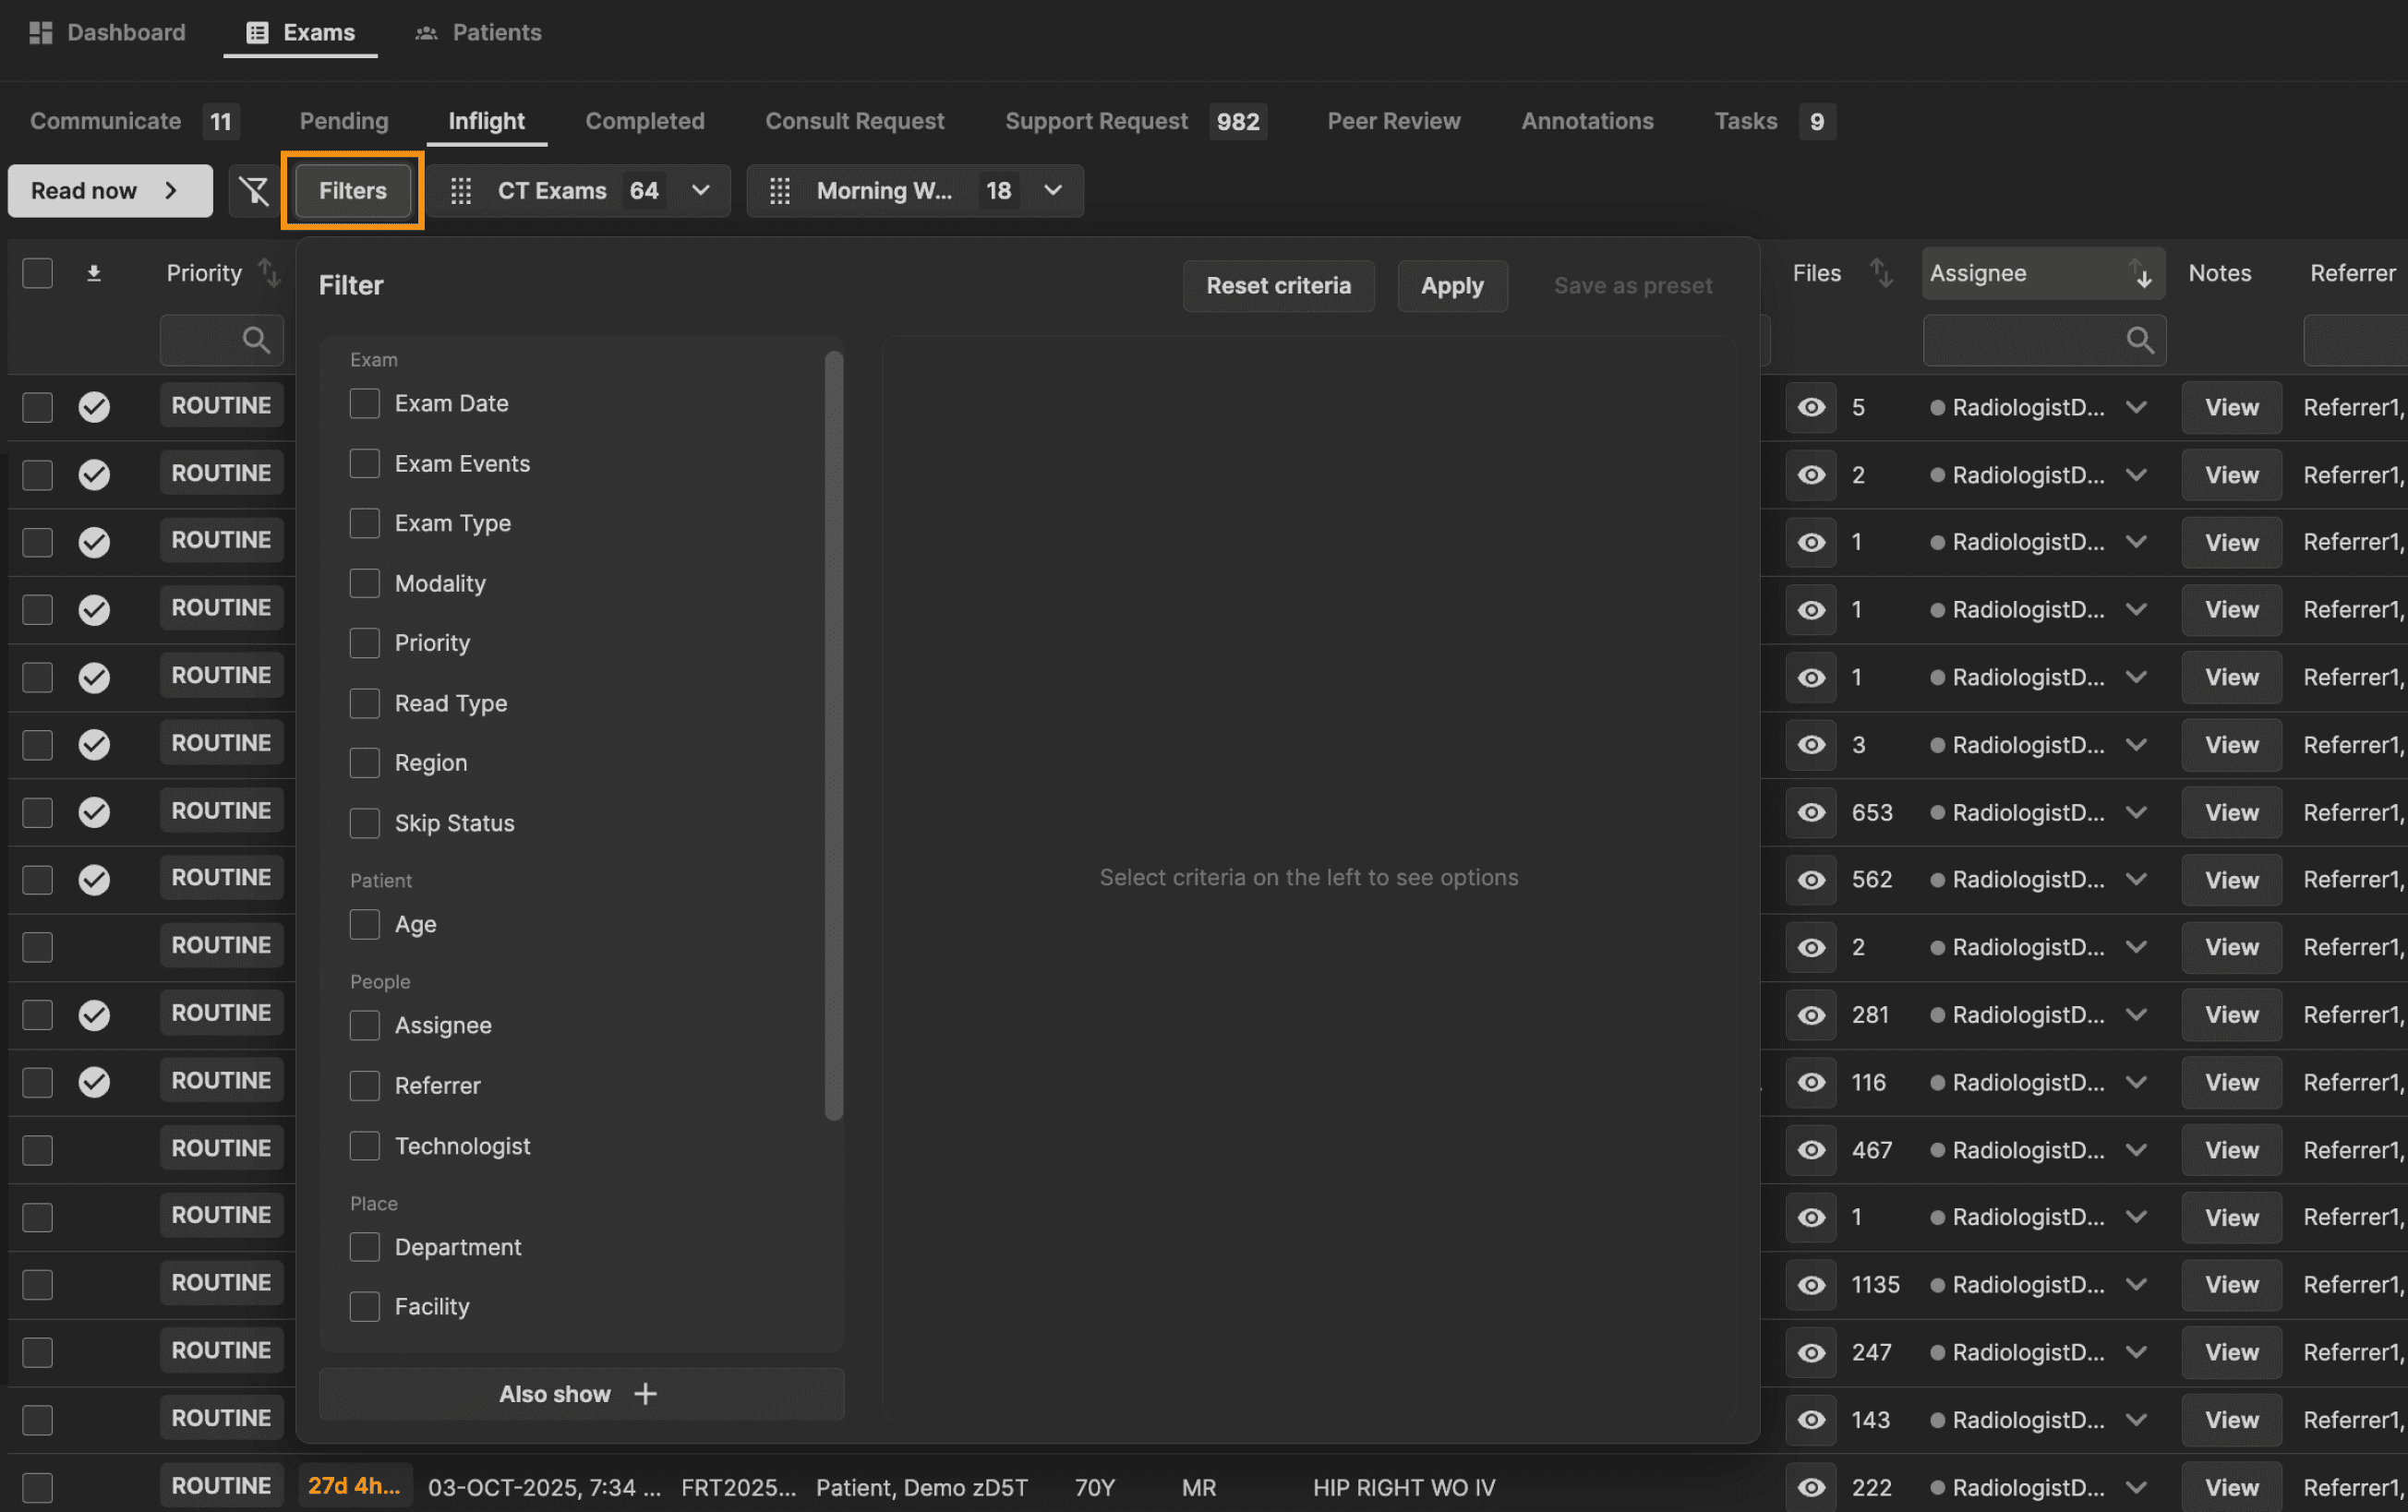Click the clear filters funnel icon
Image resolution: width=2408 pixels, height=1512 pixels.
(254, 190)
